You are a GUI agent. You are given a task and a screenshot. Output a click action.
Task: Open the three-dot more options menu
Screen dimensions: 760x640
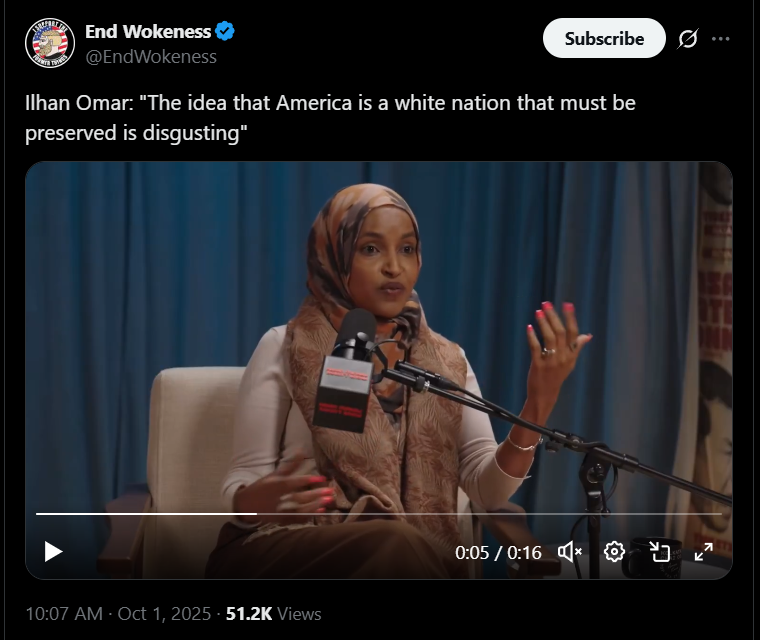[721, 39]
